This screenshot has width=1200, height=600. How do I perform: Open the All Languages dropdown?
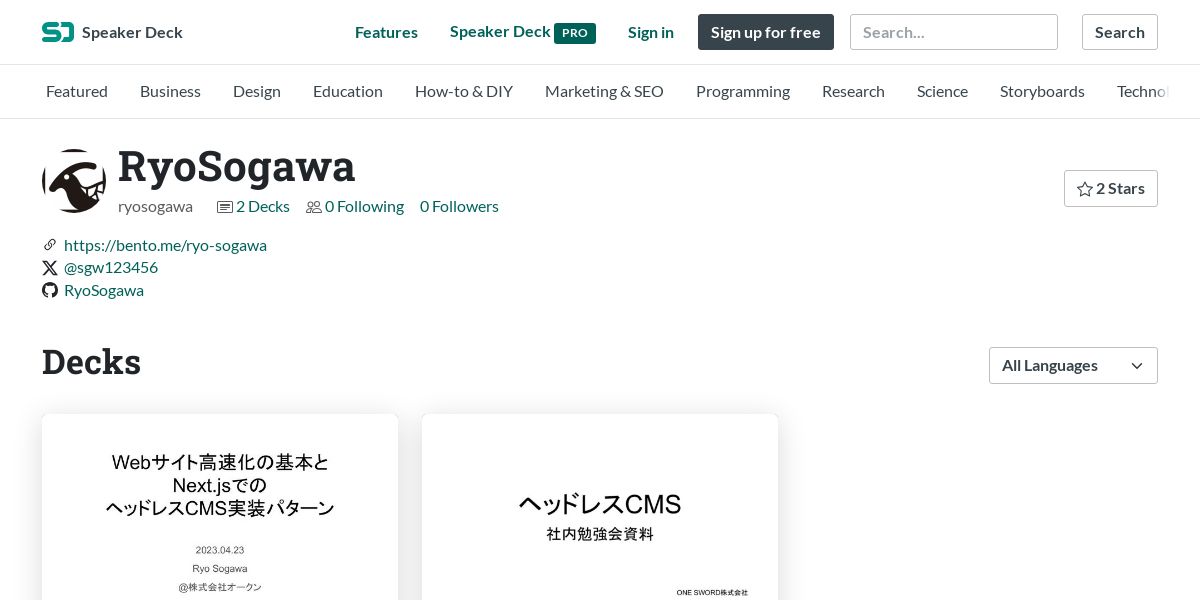[x=1073, y=365]
